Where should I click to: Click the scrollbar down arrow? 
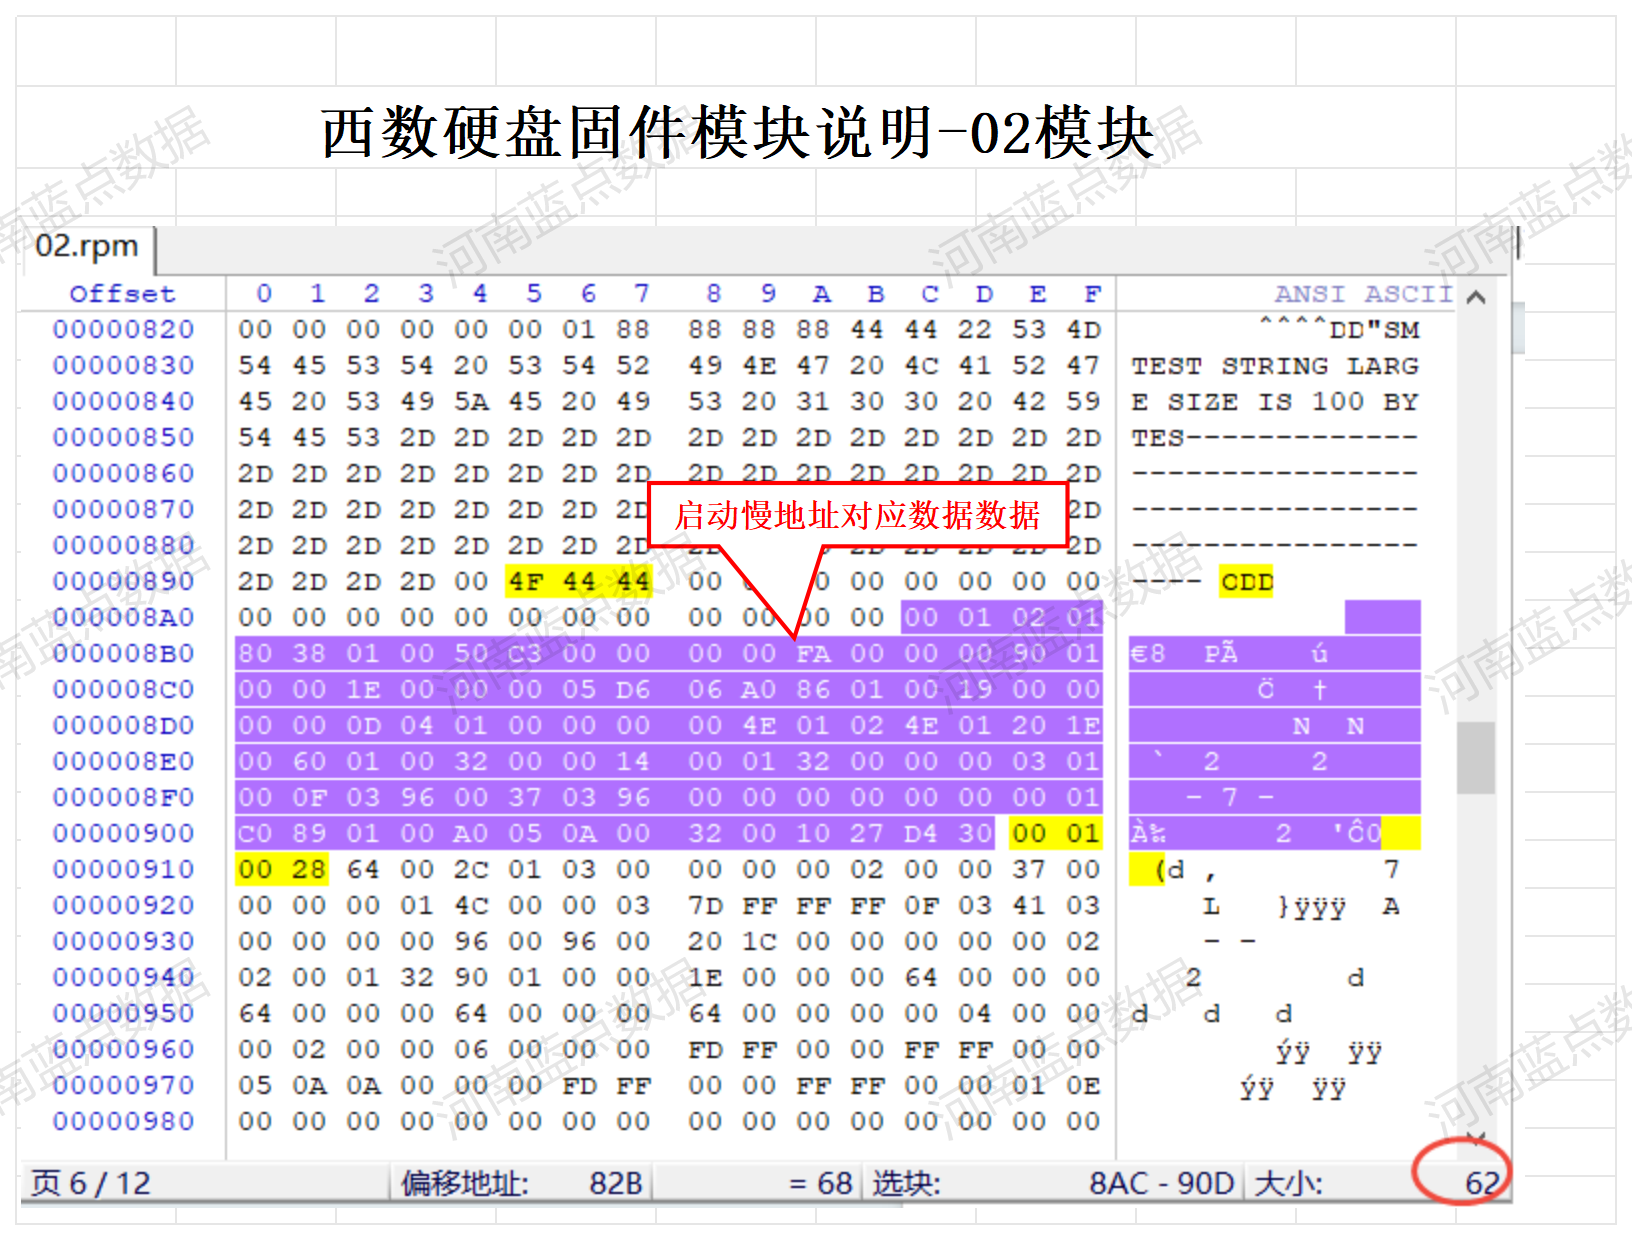pyautogui.click(x=1474, y=1138)
